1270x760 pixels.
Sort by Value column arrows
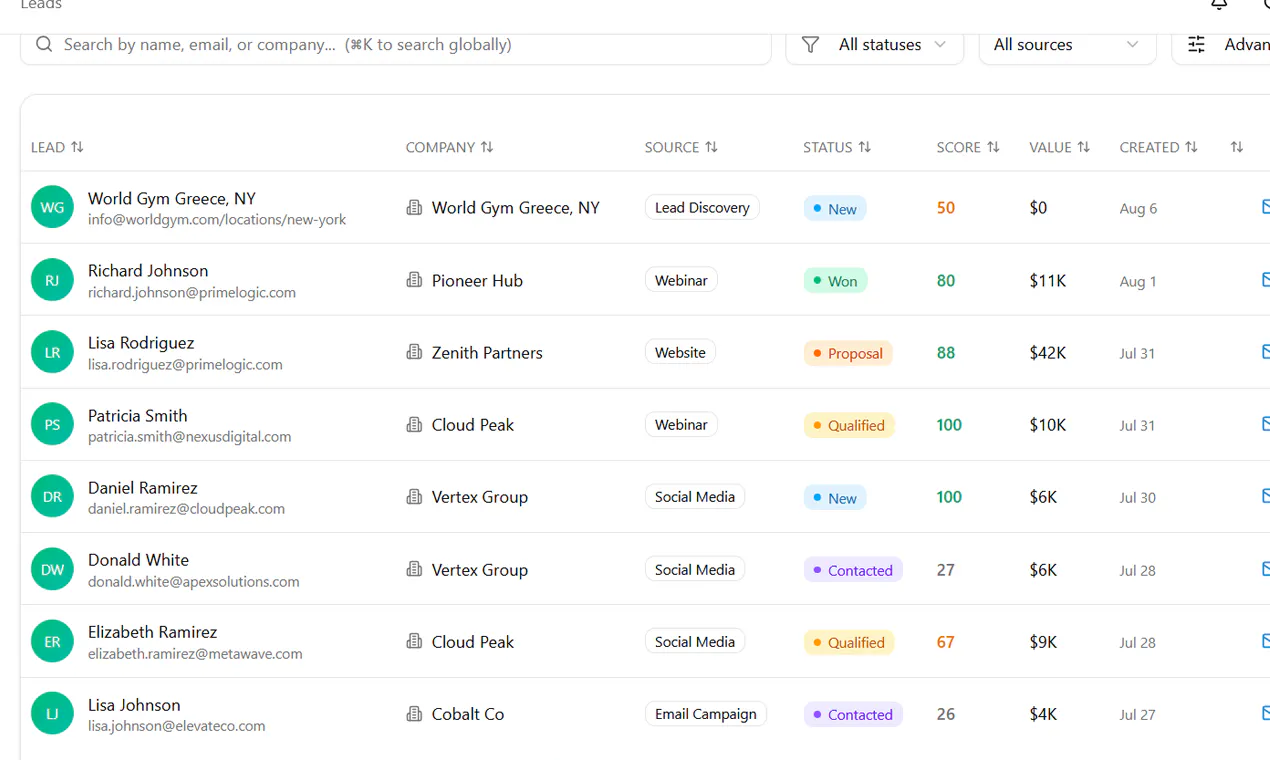[x=1084, y=147]
